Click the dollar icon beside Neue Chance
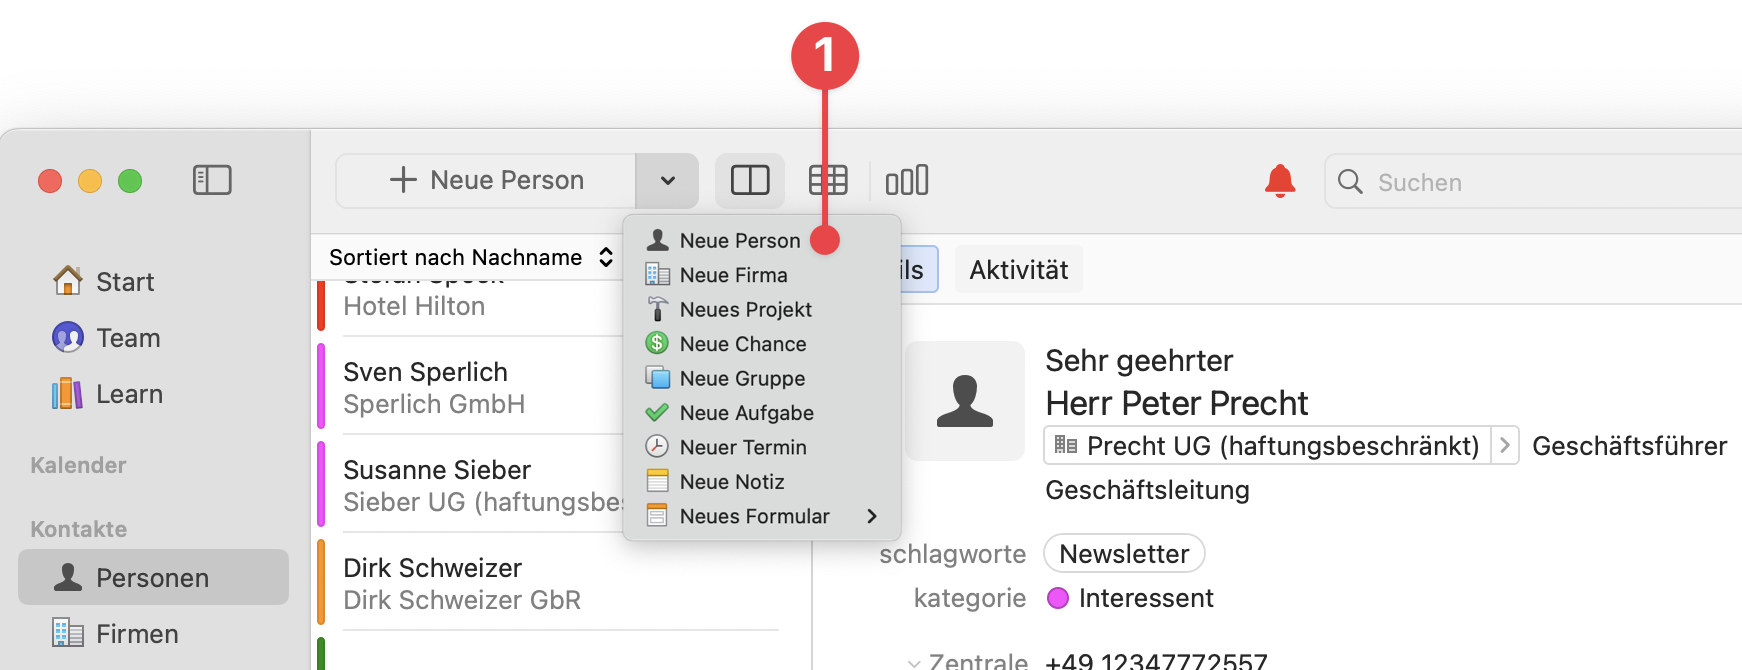This screenshot has height=670, width=1742. 657,343
